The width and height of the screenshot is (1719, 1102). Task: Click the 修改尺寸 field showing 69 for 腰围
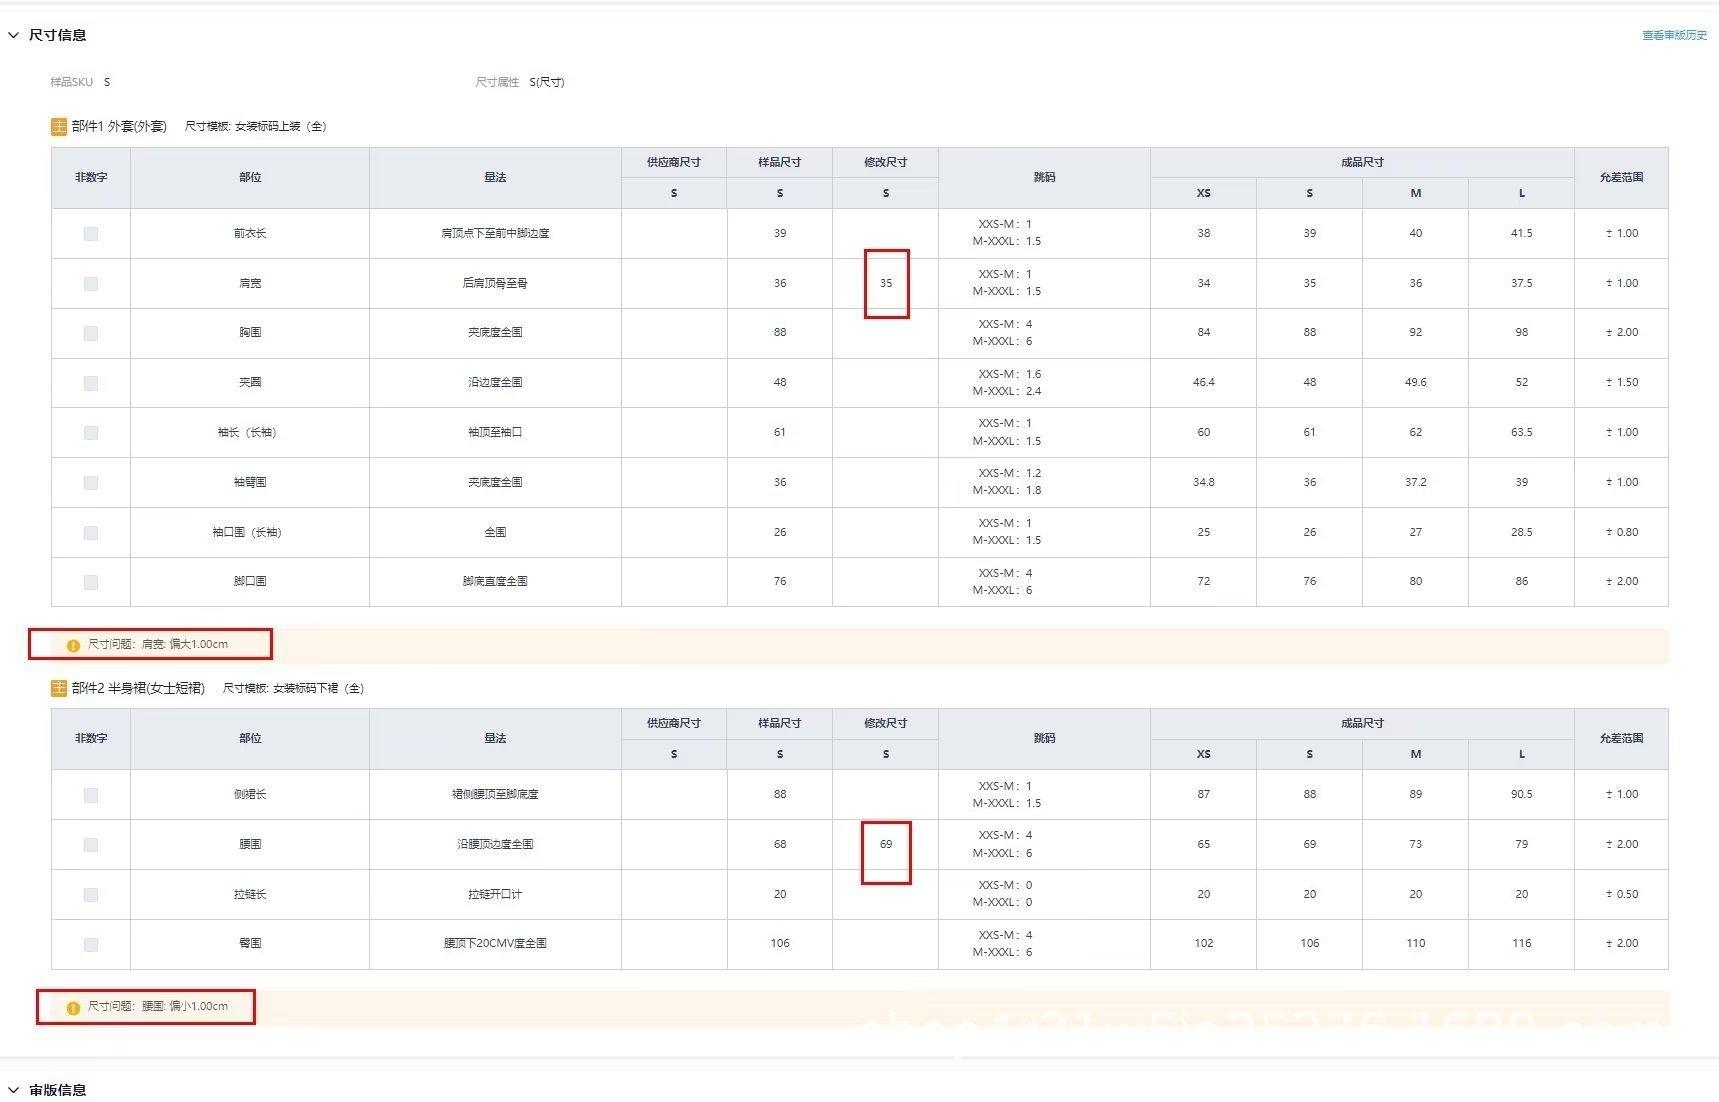click(886, 845)
